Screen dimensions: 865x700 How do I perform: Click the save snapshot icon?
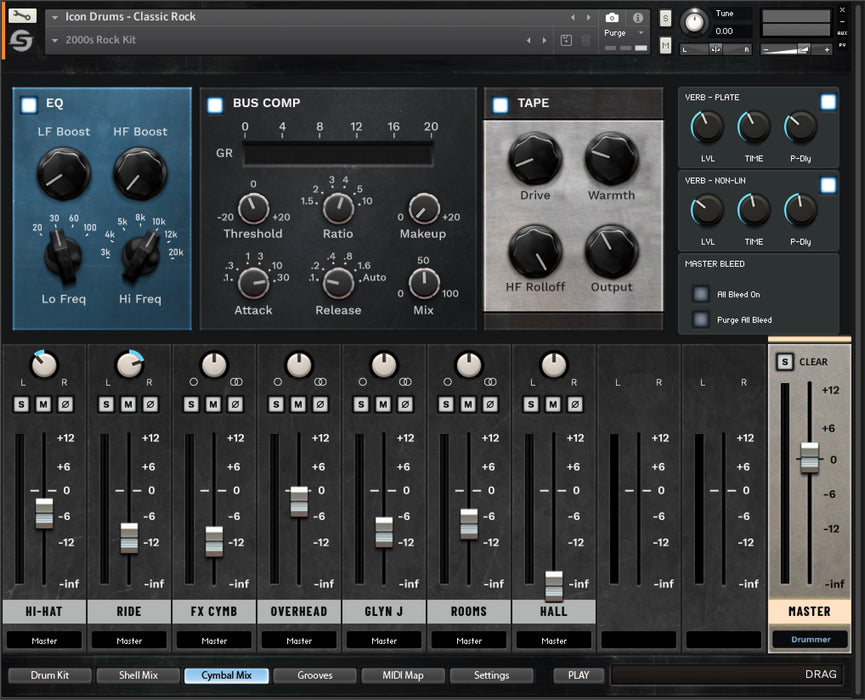(x=566, y=40)
